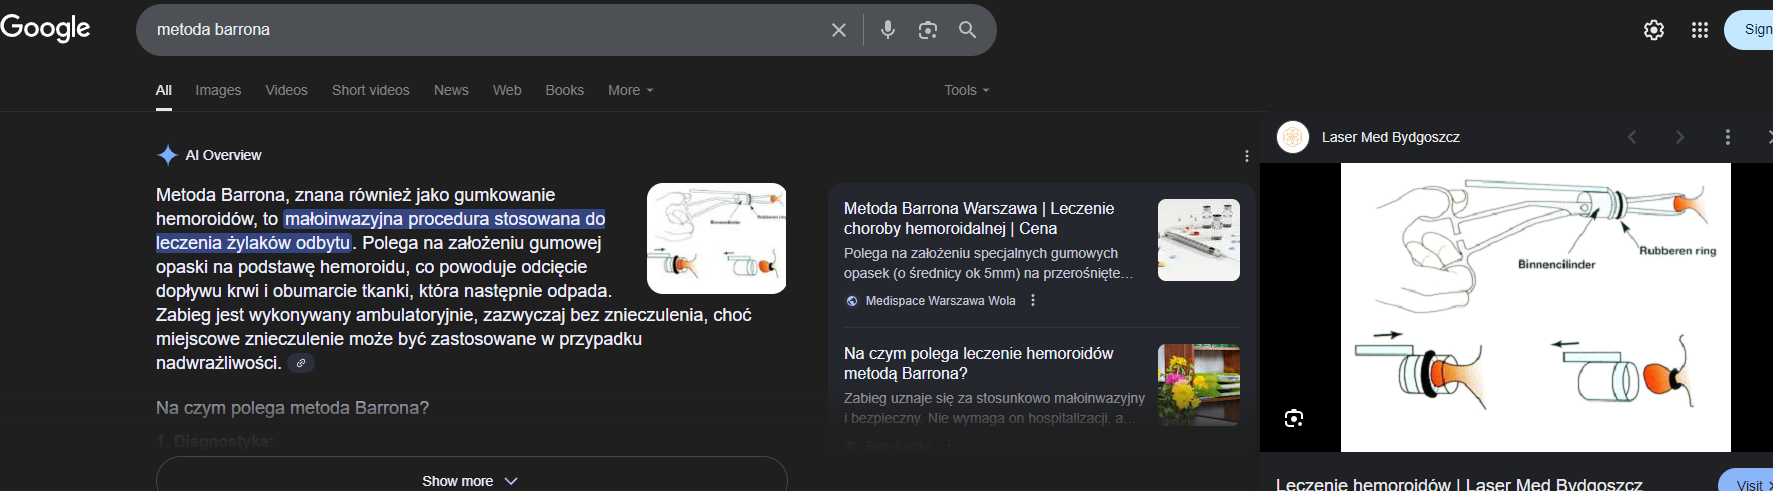Expand AI Overview with Show more
The width and height of the screenshot is (1773, 491).
pyautogui.click(x=471, y=480)
